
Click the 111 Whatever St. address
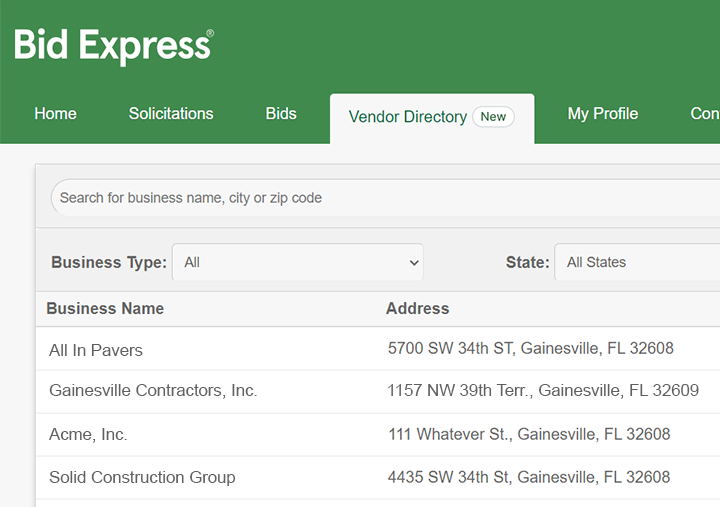click(x=529, y=434)
